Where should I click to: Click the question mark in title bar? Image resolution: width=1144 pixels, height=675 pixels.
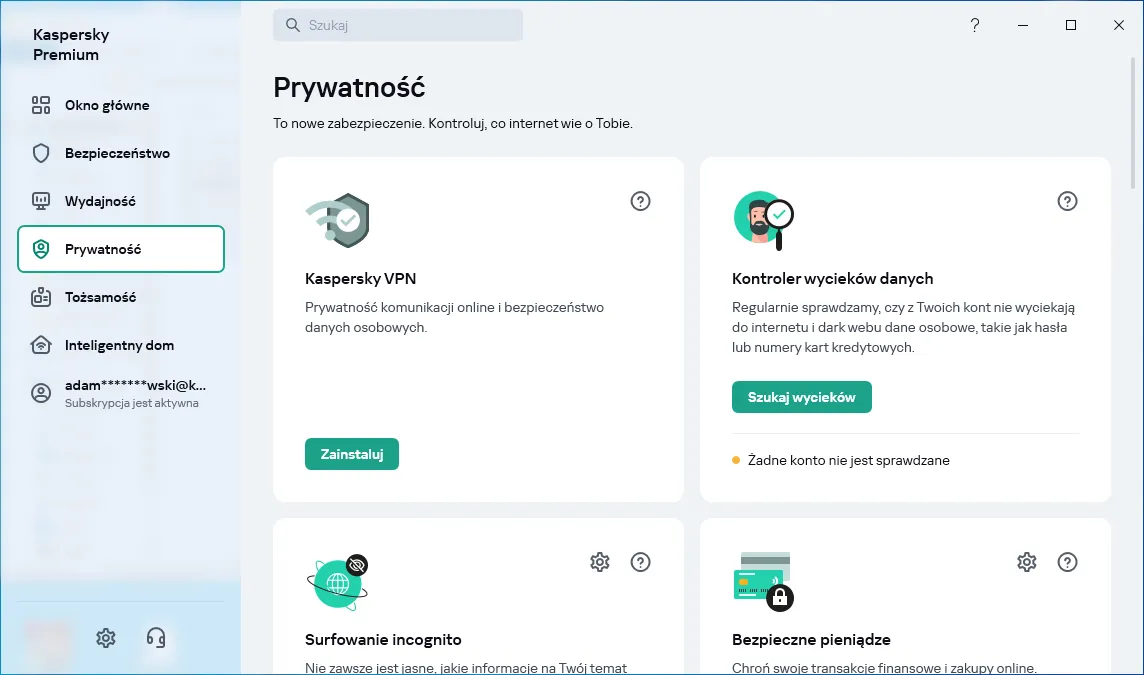coord(975,25)
